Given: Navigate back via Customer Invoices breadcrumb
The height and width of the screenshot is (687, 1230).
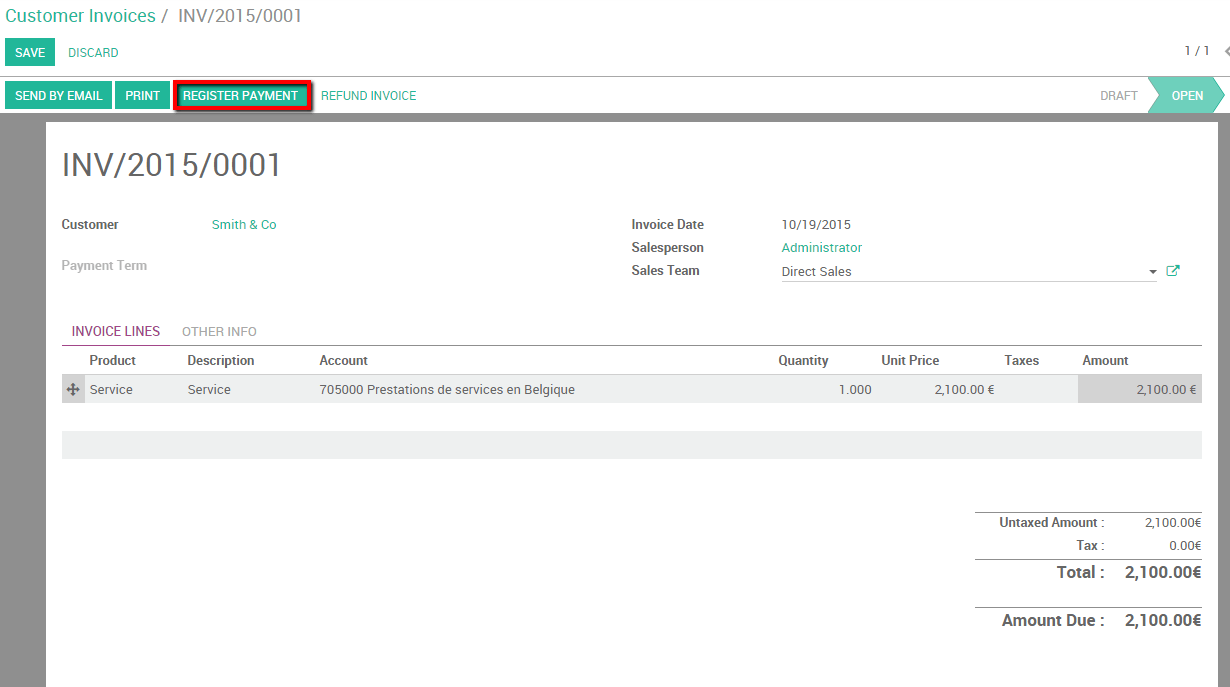Looking at the screenshot, I should (80, 16).
